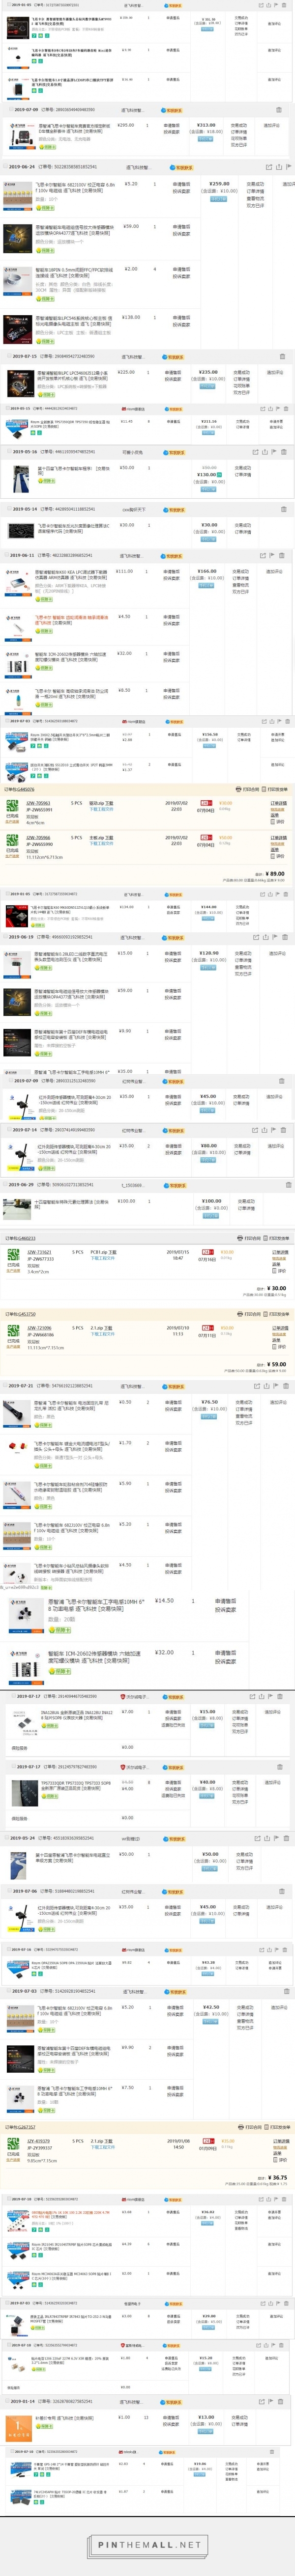Delete the 2019-06-29 order using its trash icon
The image size is (295, 2576).
[x=289, y=1185]
